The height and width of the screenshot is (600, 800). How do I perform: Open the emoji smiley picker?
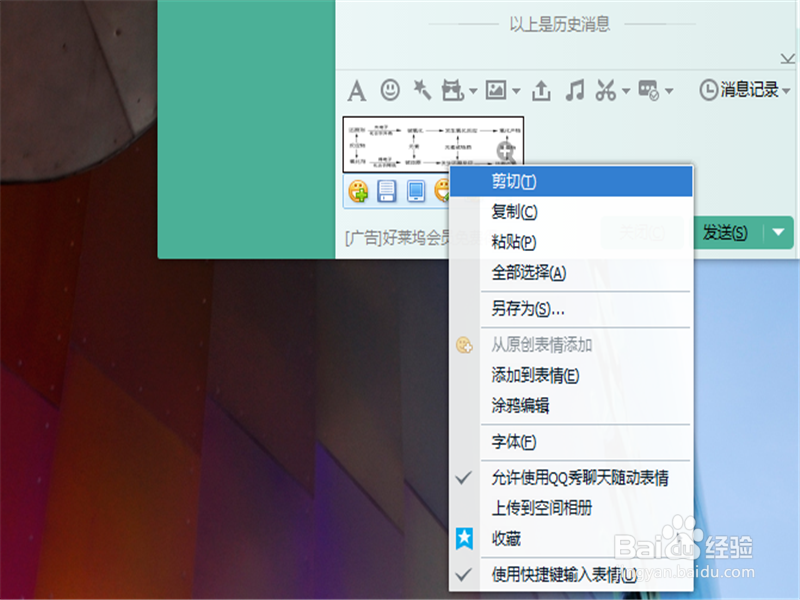(x=390, y=90)
